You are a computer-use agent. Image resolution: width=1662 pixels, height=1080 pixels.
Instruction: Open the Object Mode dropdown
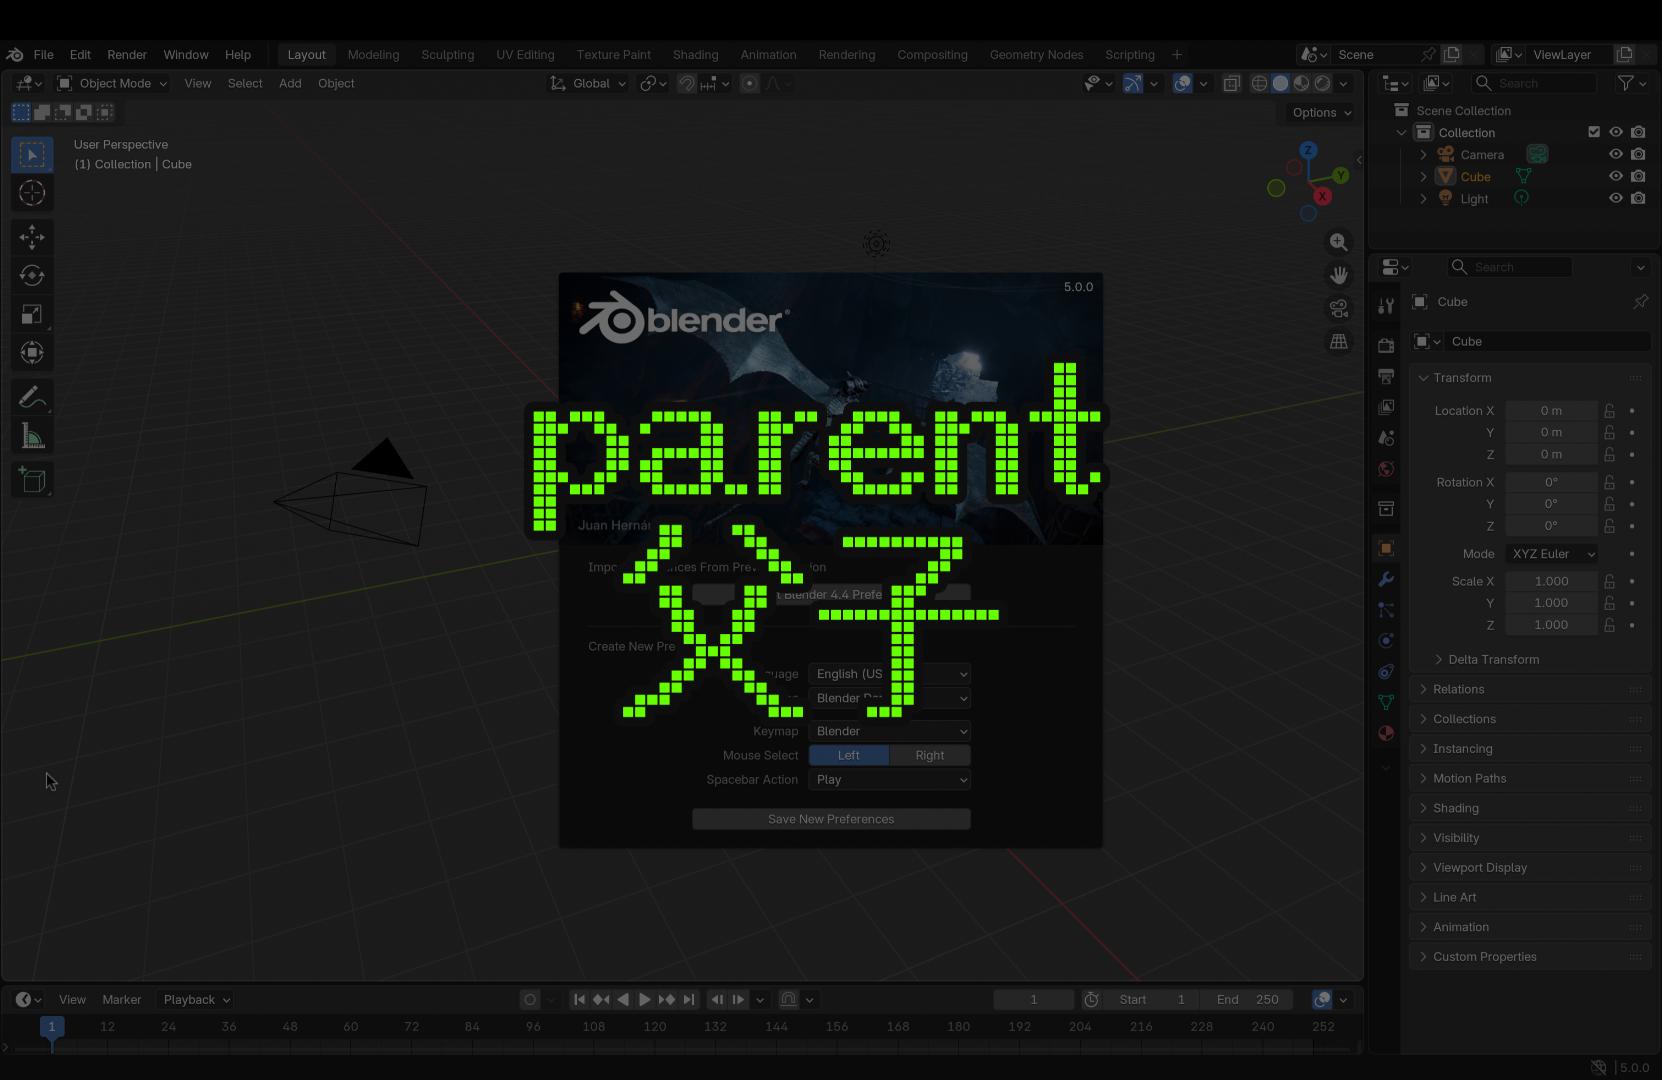pos(112,83)
